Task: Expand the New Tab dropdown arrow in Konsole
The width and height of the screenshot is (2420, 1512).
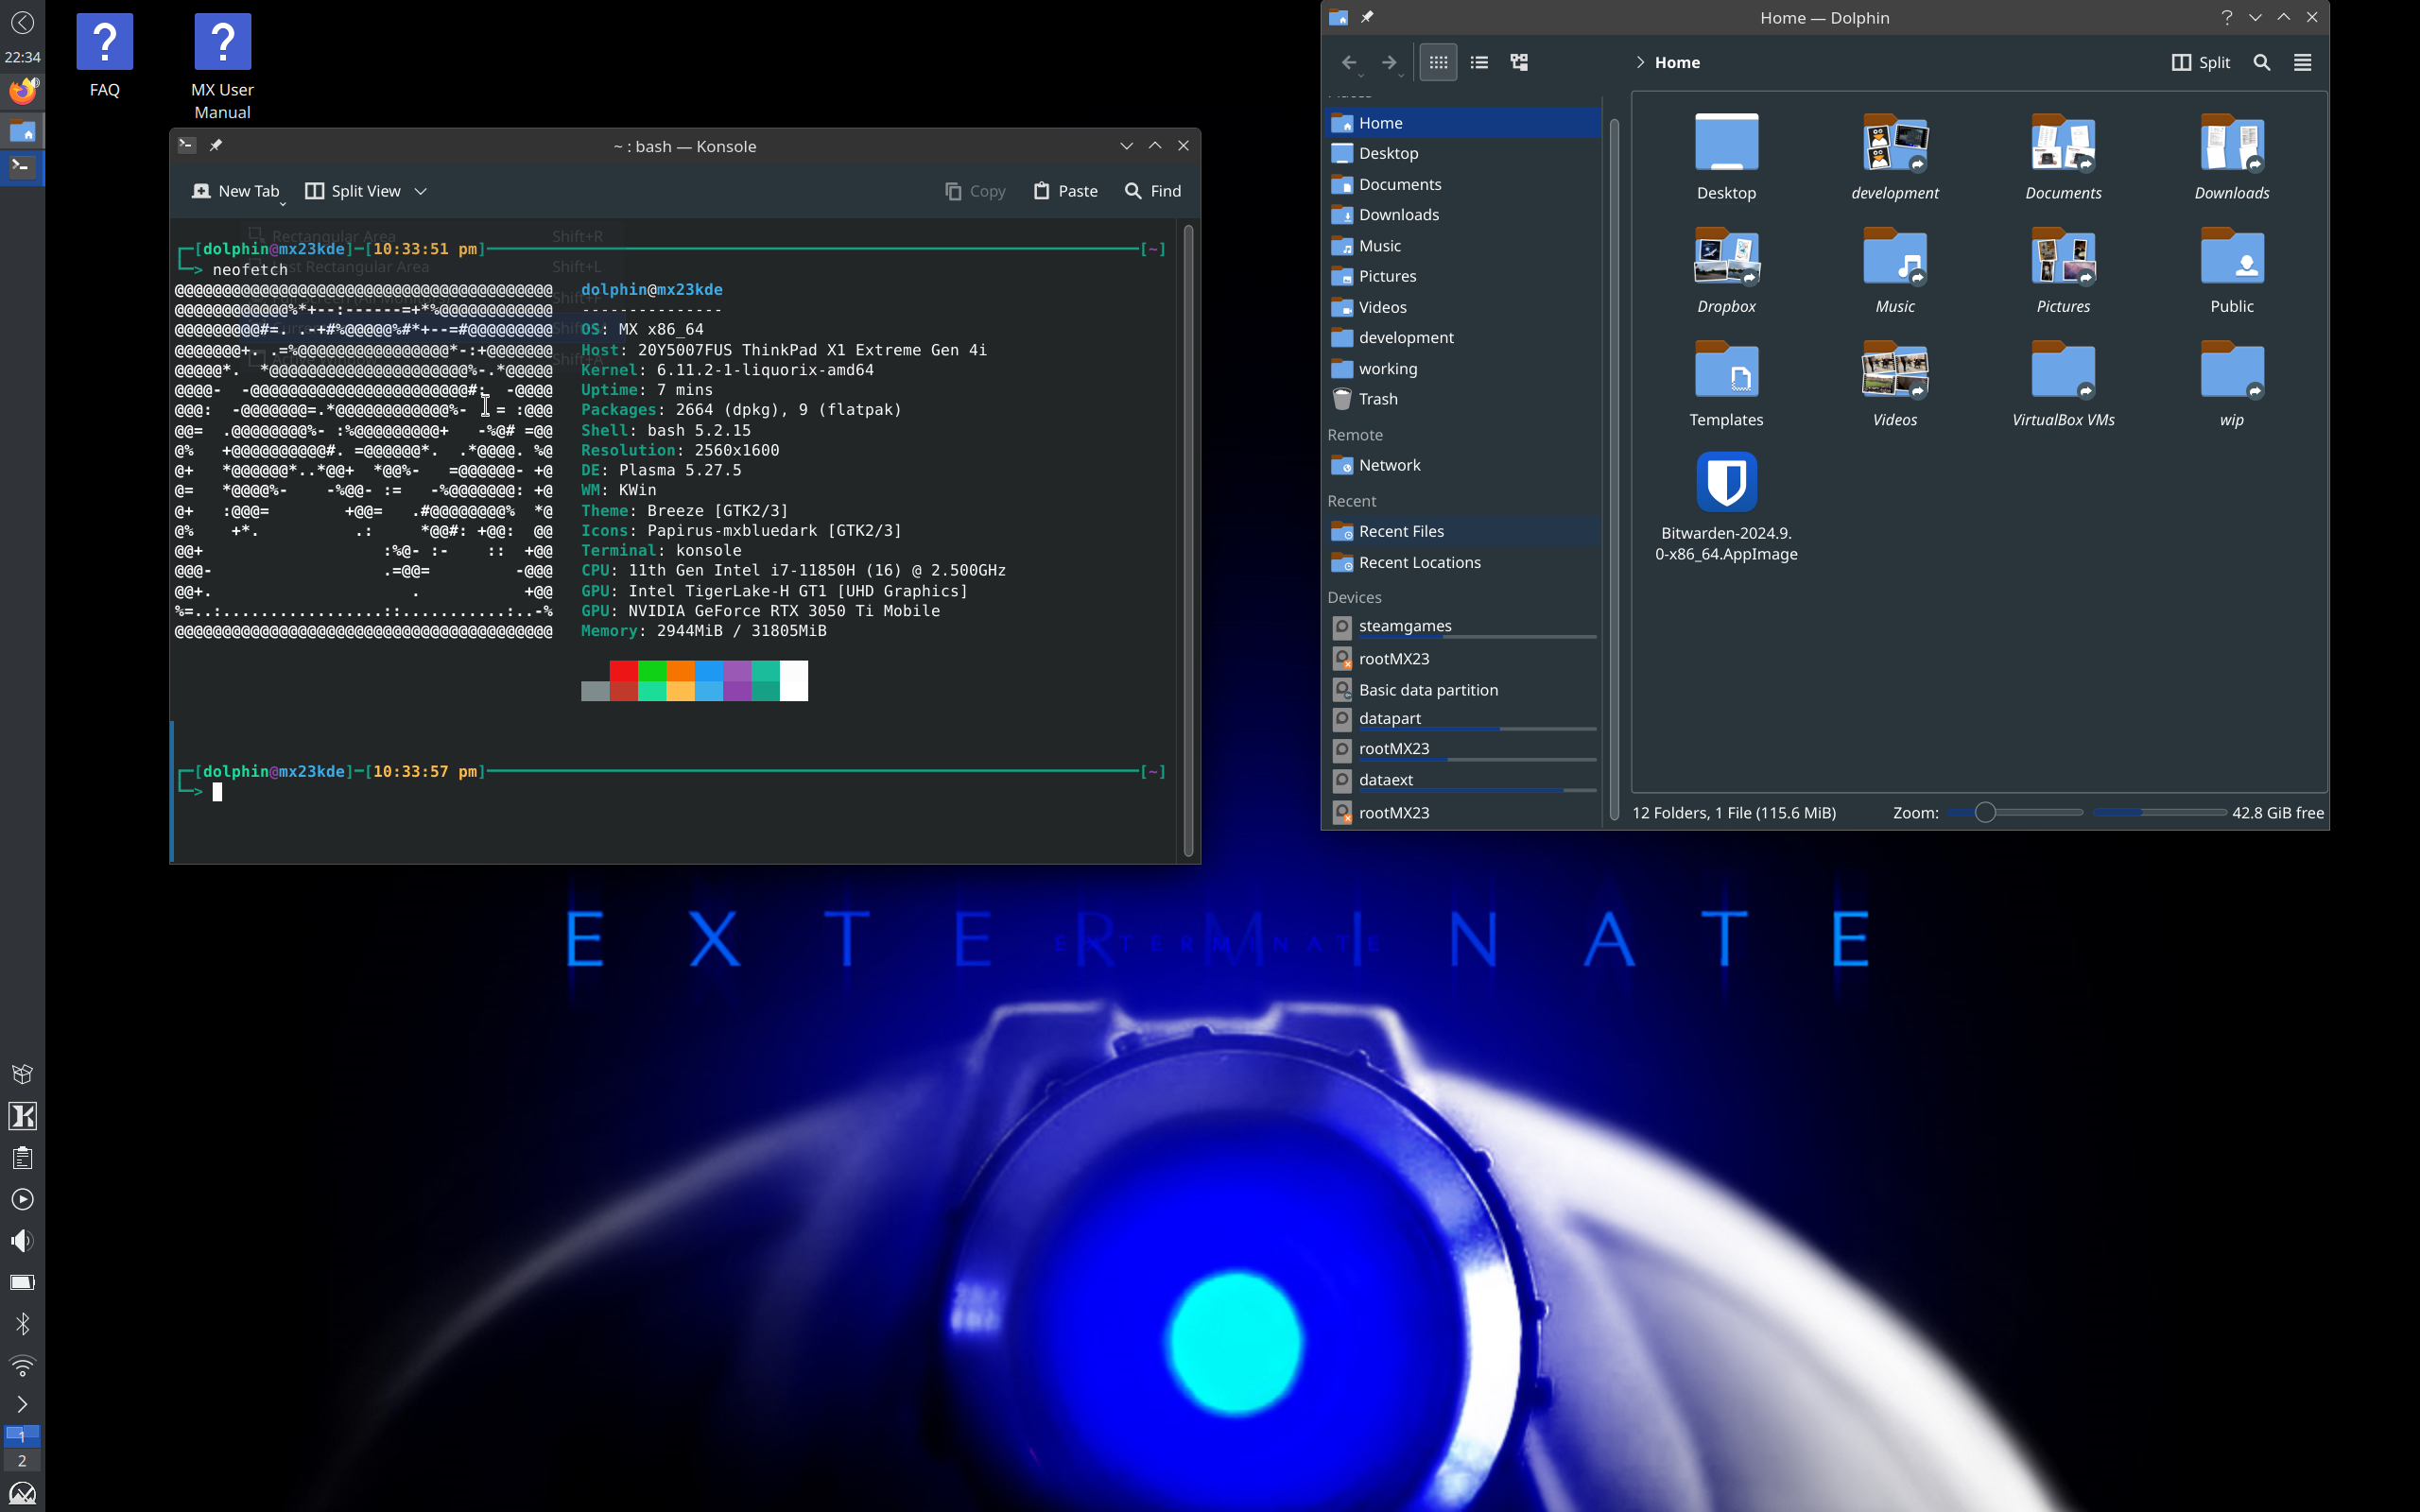Action: (x=283, y=204)
